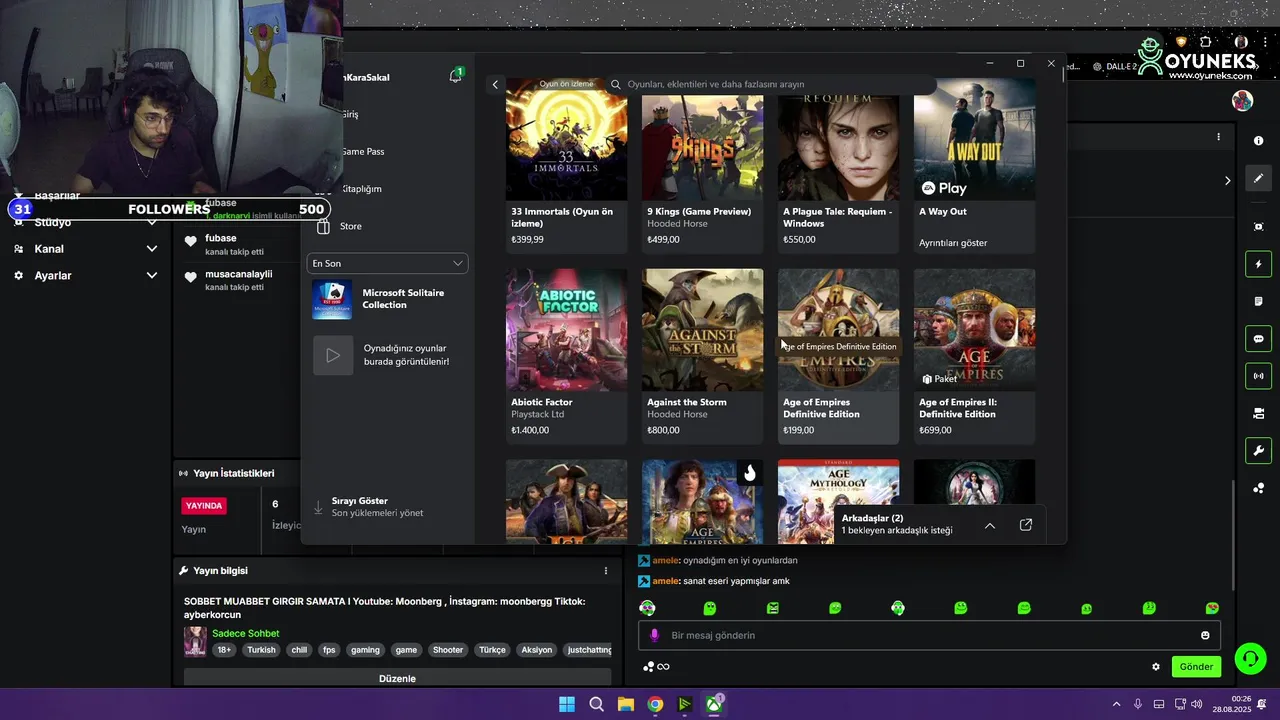
Task: Open Game Pass in Xbox sidebar
Action: click(362, 152)
